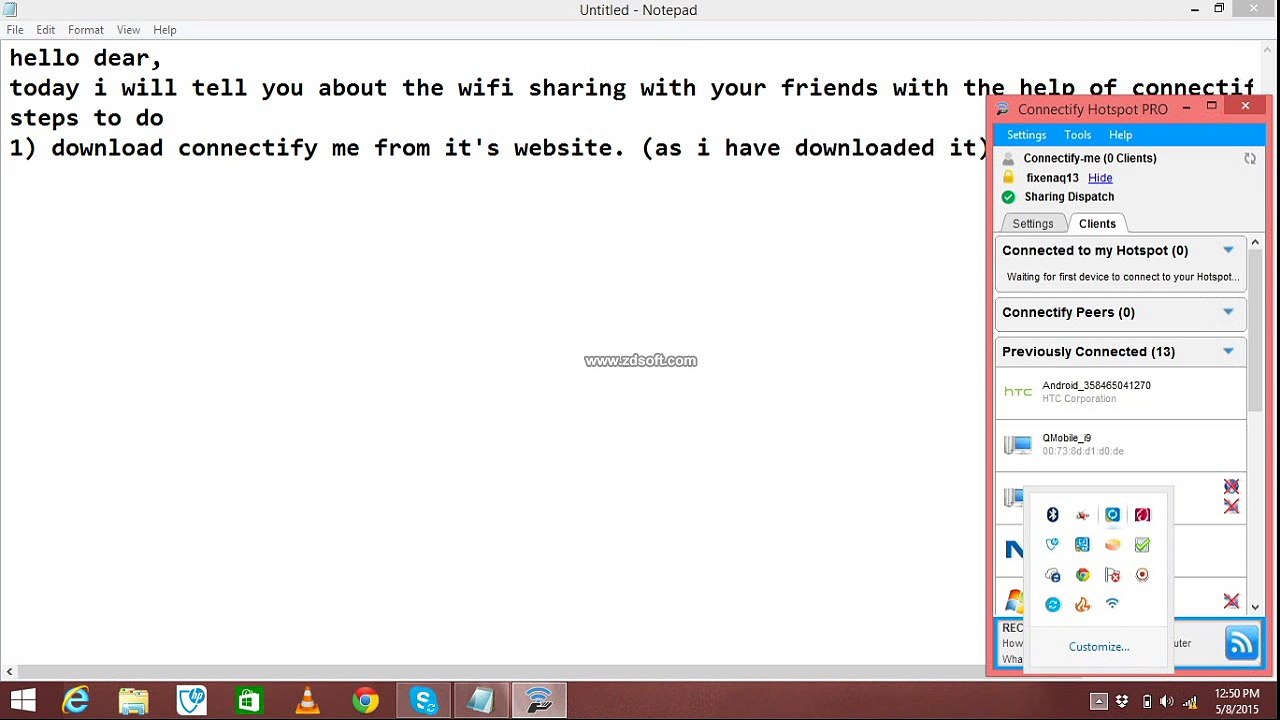Collapse the Connectify Peers section
The height and width of the screenshot is (720, 1280).
coord(1228,312)
